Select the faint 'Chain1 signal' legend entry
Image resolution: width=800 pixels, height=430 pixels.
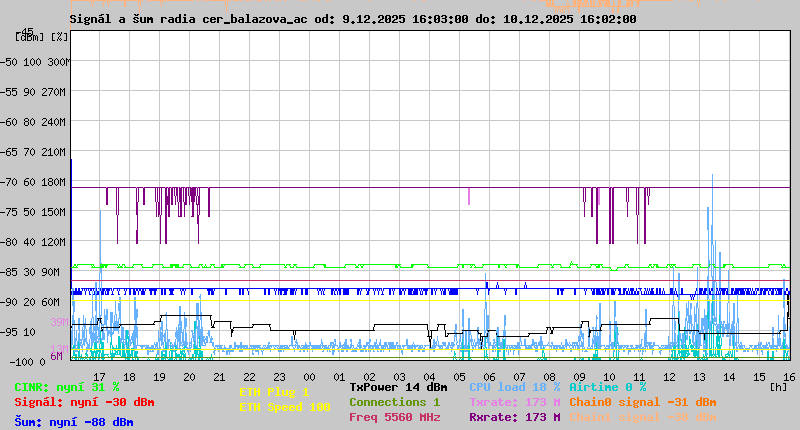tap(643, 417)
